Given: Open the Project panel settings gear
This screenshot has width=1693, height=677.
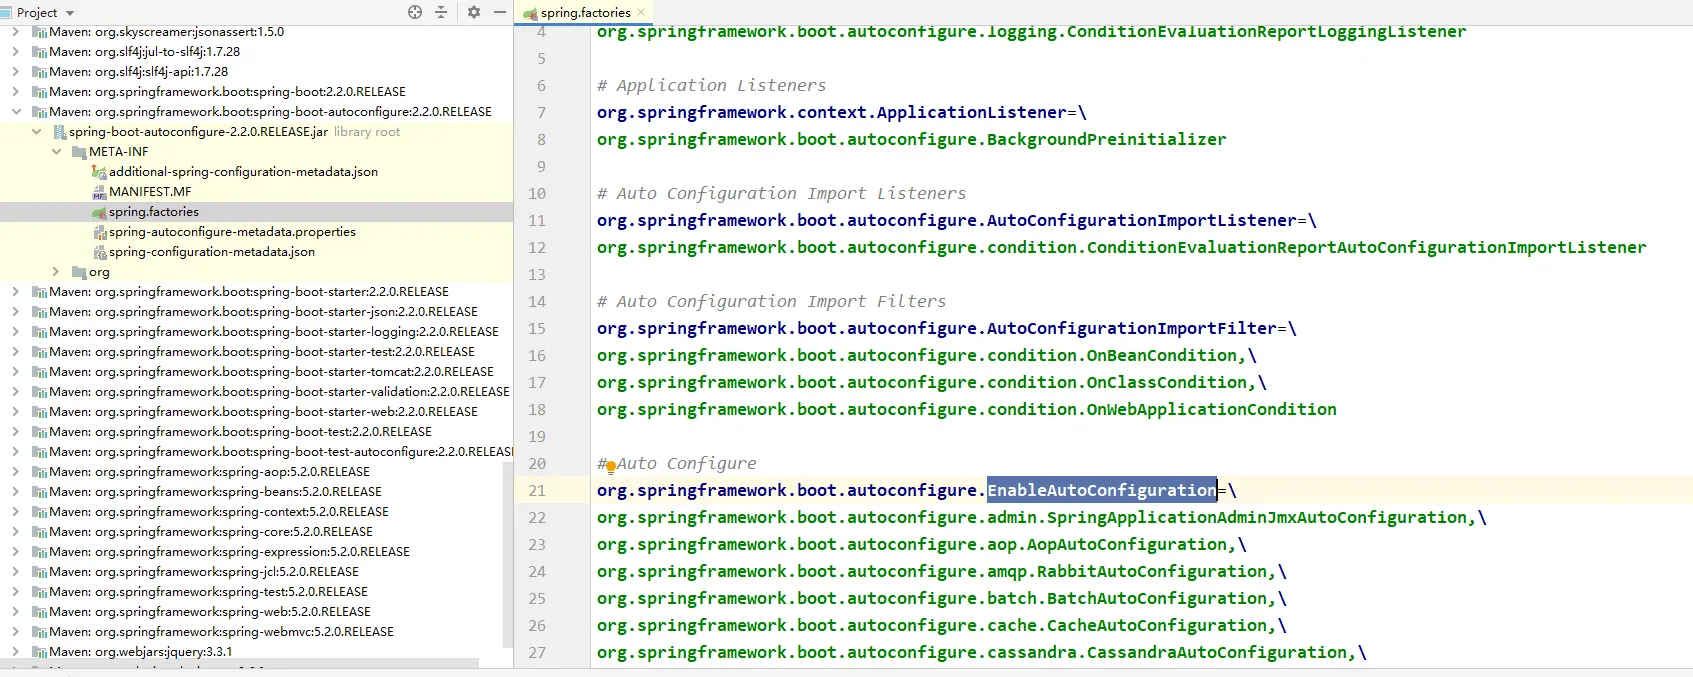Looking at the screenshot, I should coord(474,12).
